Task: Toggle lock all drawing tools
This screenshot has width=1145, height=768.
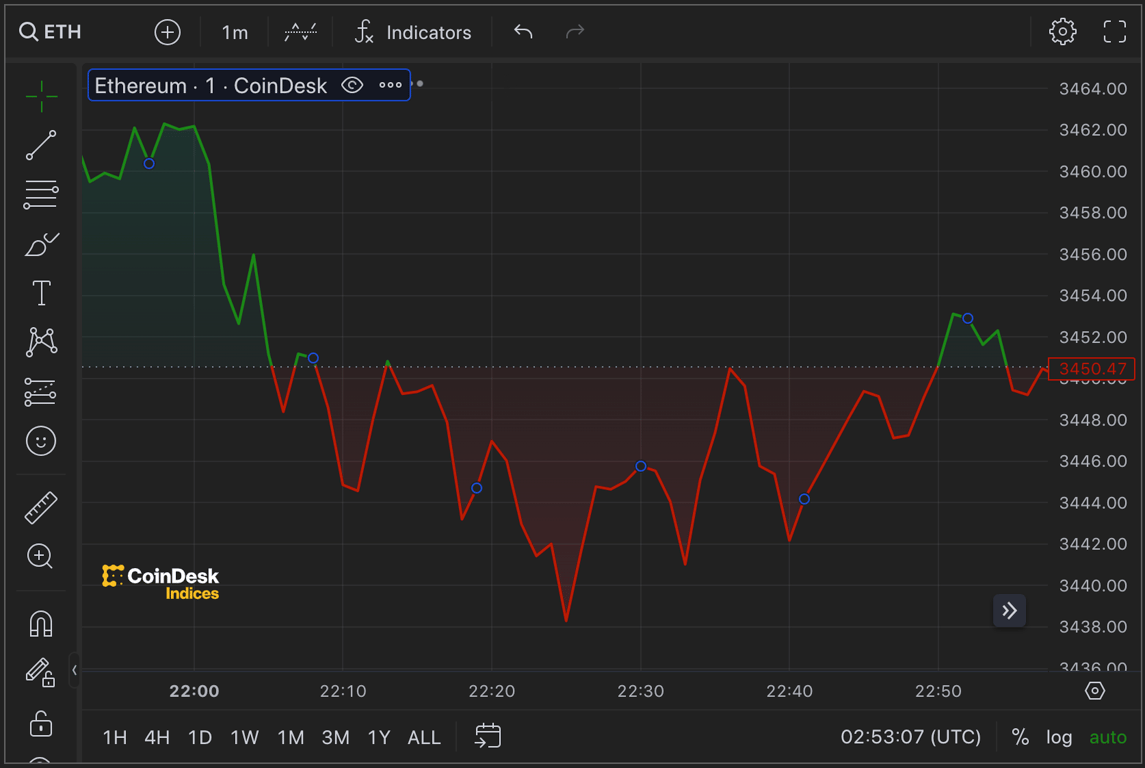Action: pyautogui.click(x=41, y=723)
